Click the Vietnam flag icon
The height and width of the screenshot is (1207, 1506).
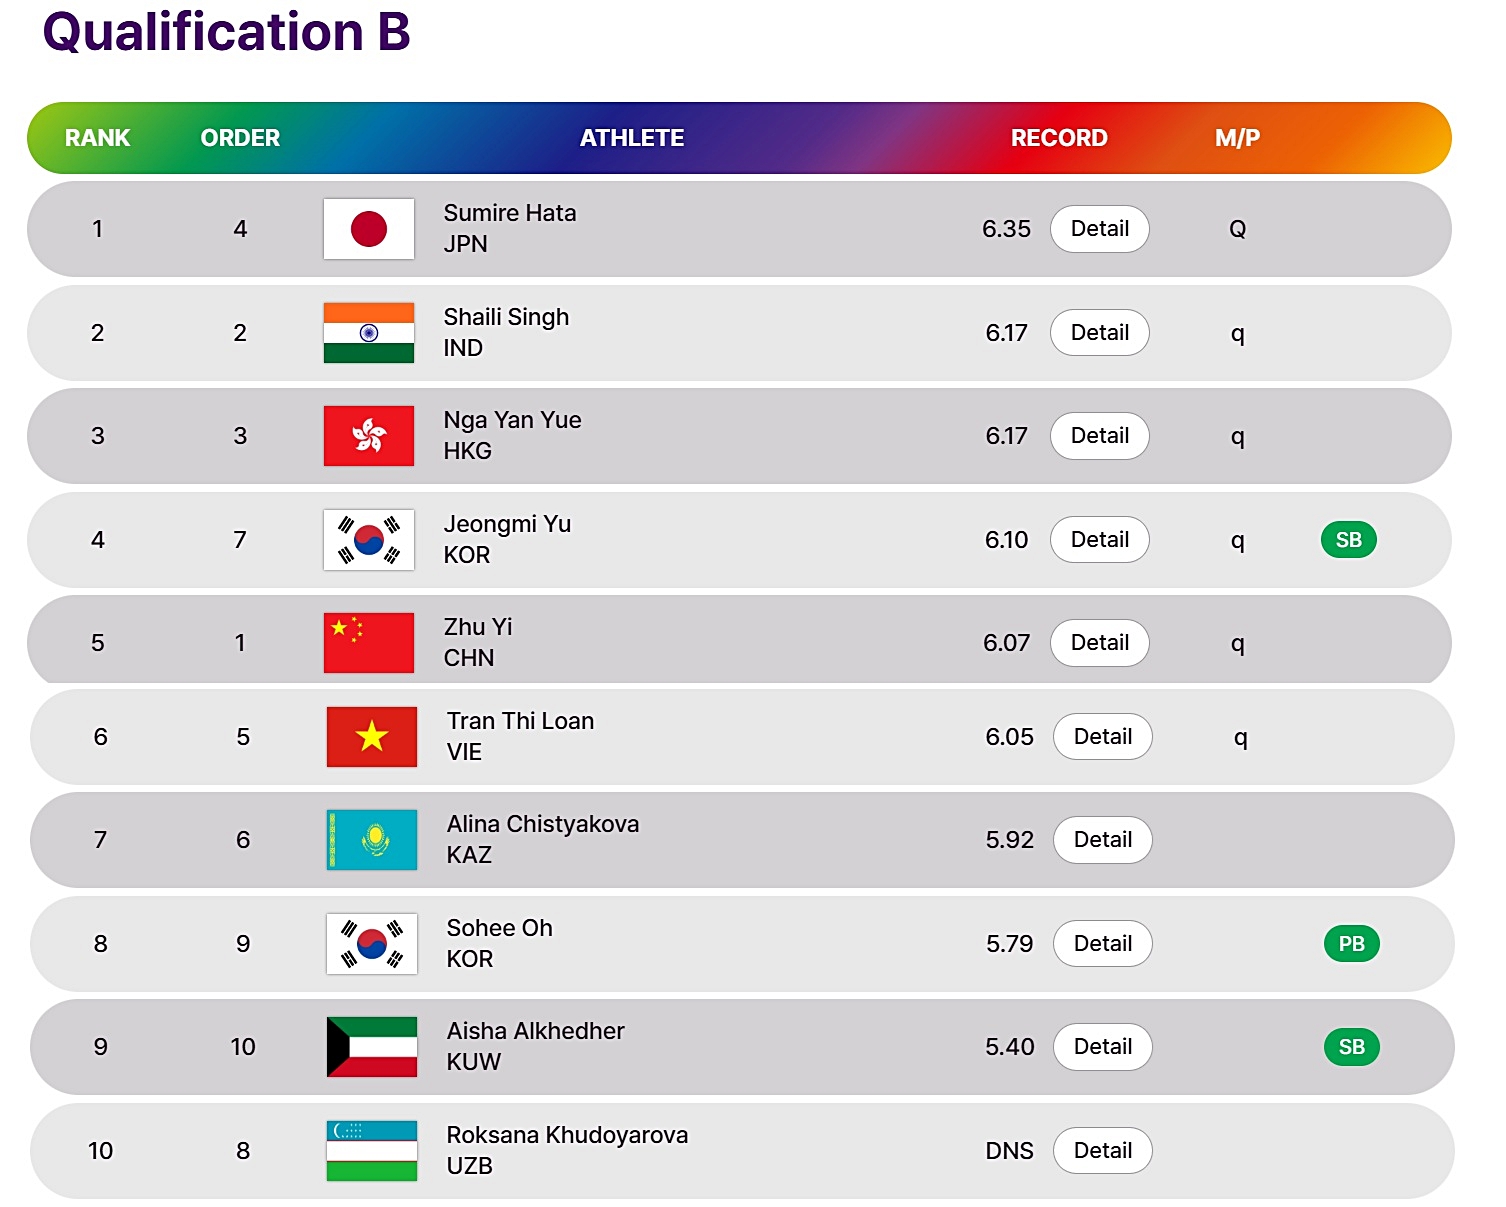click(372, 737)
